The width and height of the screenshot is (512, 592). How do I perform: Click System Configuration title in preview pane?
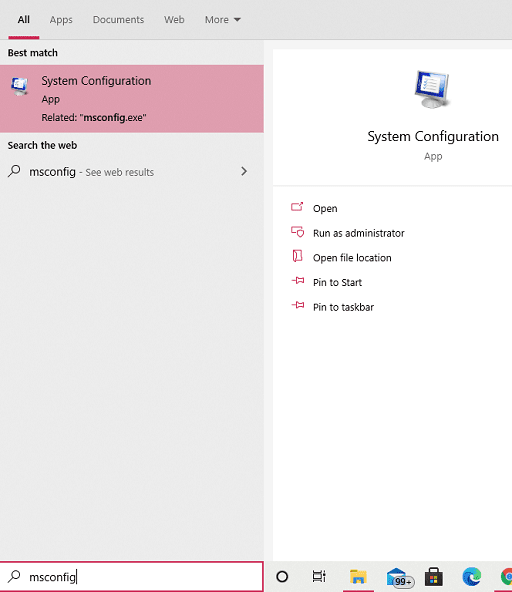pos(433,137)
